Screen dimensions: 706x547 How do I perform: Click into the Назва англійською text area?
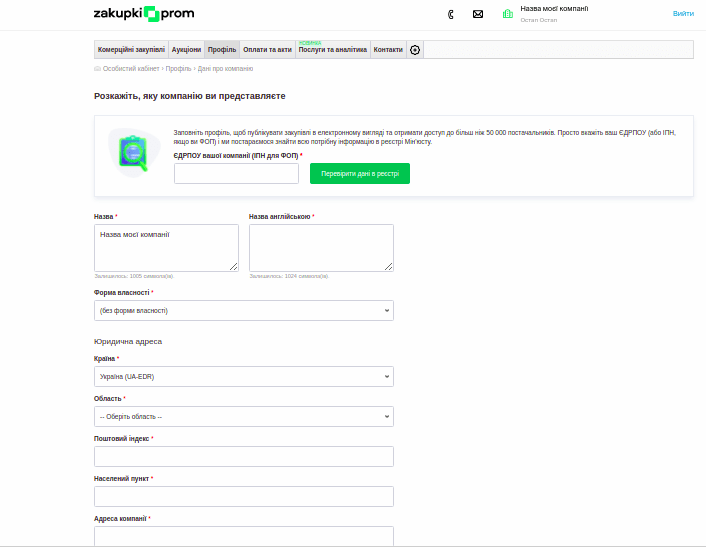point(321,247)
